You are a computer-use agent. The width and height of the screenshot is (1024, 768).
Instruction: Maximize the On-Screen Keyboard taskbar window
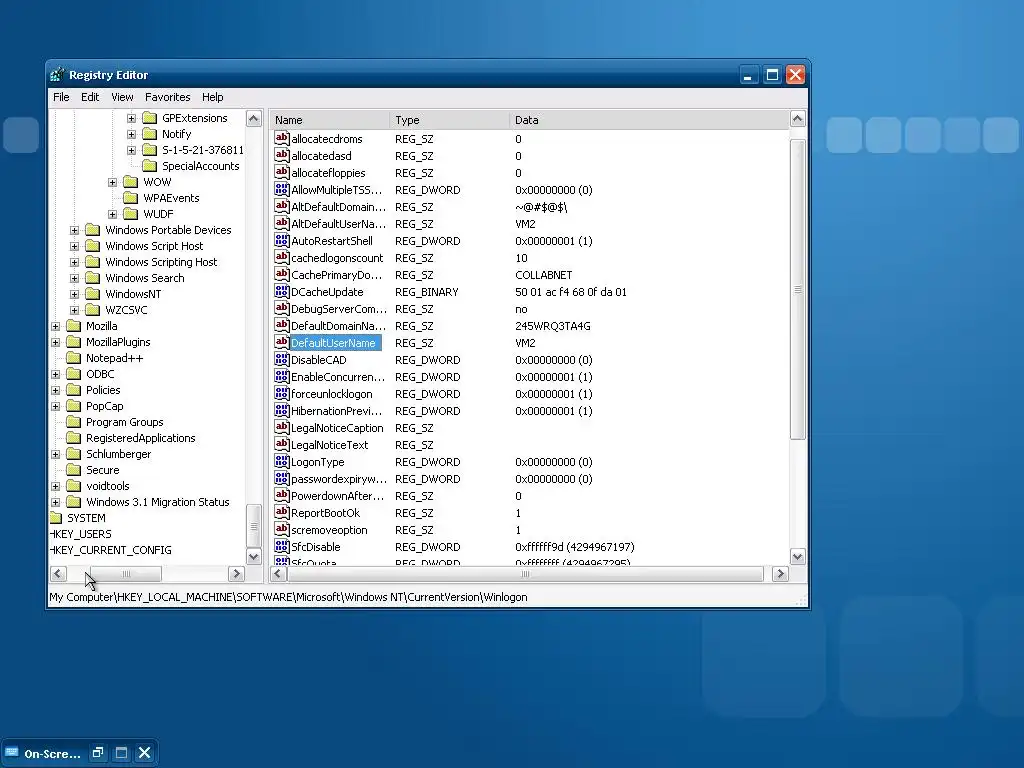pyautogui.click(x=121, y=753)
